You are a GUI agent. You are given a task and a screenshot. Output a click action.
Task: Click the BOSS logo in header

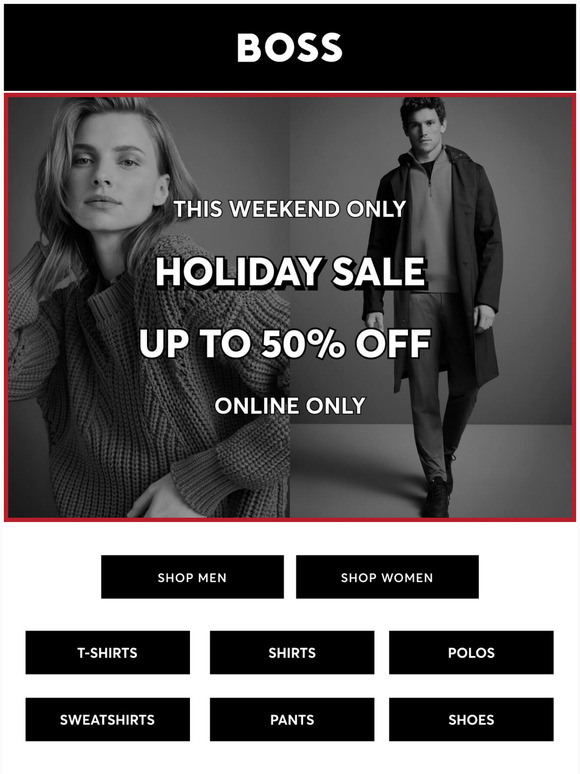click(x=290, y=48)
